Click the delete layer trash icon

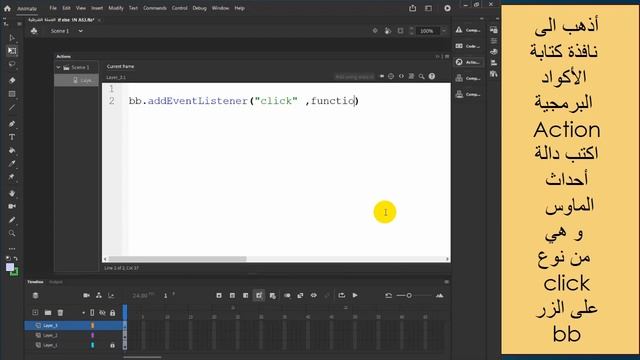tap(60, 313)
